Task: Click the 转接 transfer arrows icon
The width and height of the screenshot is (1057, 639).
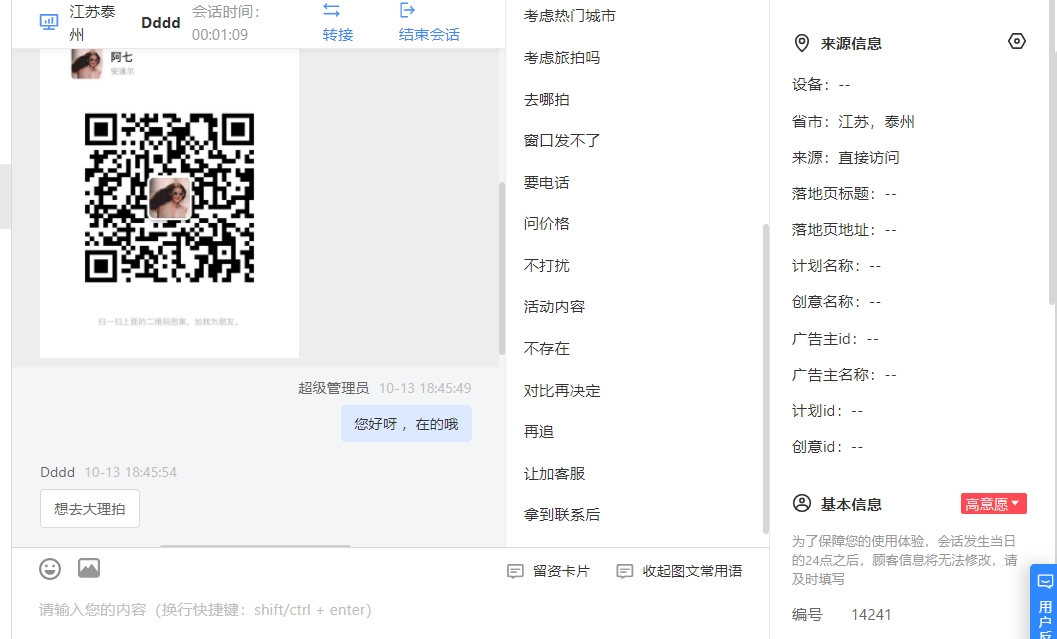Action: click(x=331, y=10)
